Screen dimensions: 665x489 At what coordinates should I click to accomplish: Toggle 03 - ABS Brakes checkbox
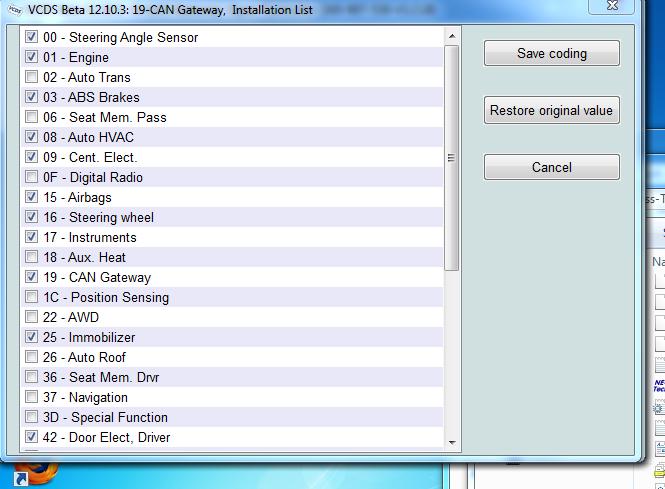31,96
